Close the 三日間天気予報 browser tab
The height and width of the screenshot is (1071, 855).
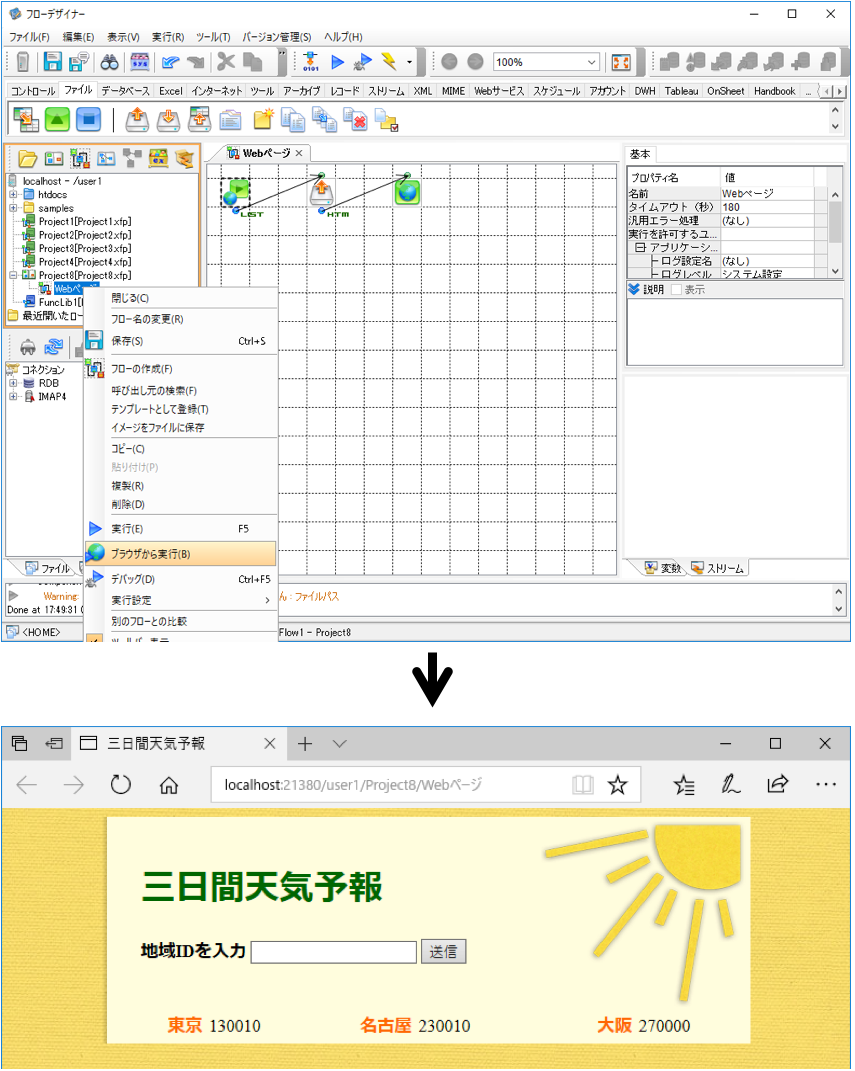pos(269,743)
